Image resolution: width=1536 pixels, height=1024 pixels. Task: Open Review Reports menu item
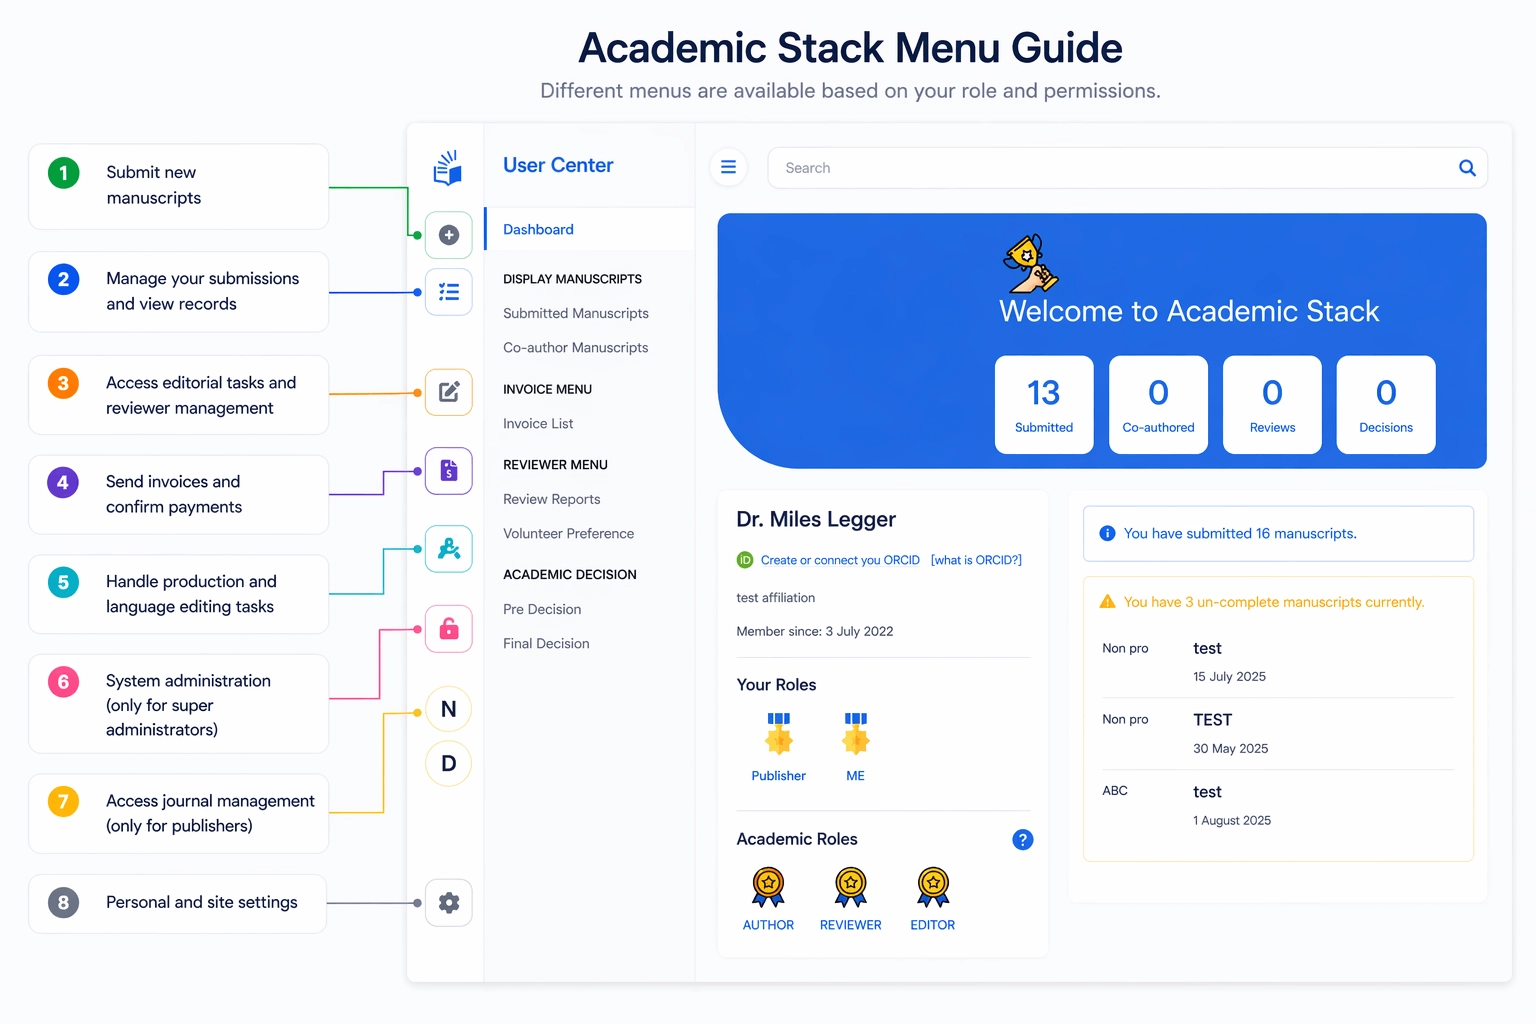(x=552, y=499)
